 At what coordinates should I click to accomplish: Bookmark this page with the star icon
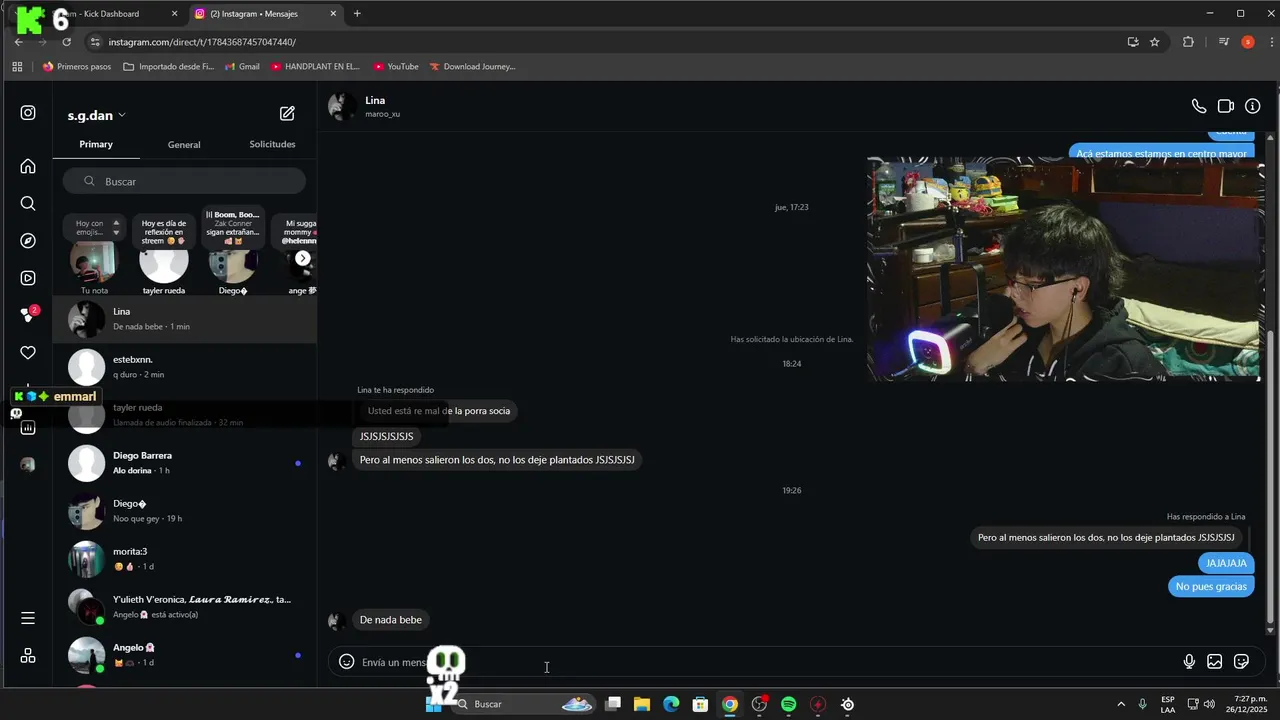[1155, 42]
